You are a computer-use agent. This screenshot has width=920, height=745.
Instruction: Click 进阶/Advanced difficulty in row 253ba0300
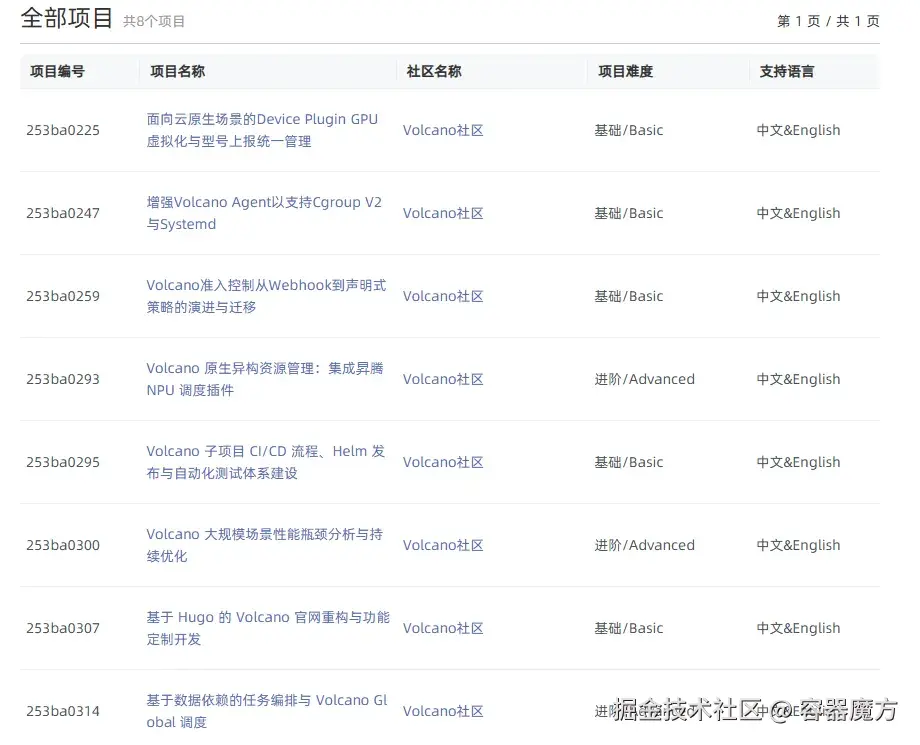645,545
